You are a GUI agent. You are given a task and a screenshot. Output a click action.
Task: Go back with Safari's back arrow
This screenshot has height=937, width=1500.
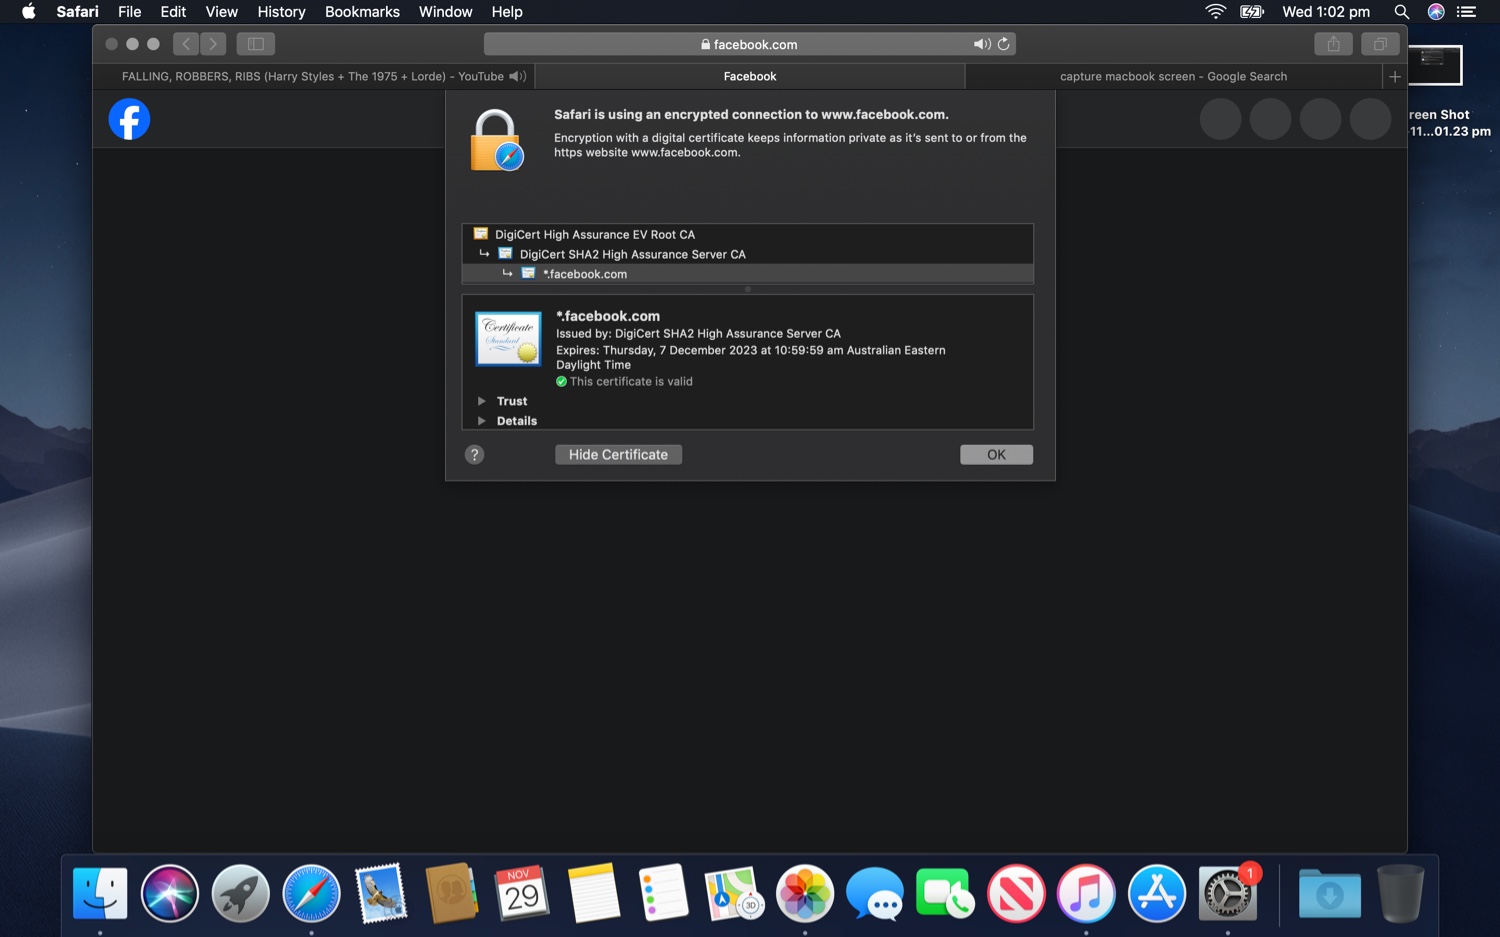point(186,44)
